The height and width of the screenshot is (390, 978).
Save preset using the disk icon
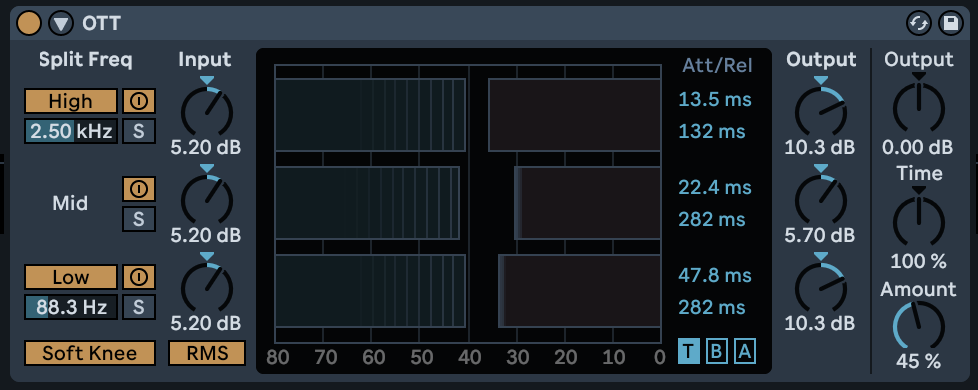[x=951, y=24]
